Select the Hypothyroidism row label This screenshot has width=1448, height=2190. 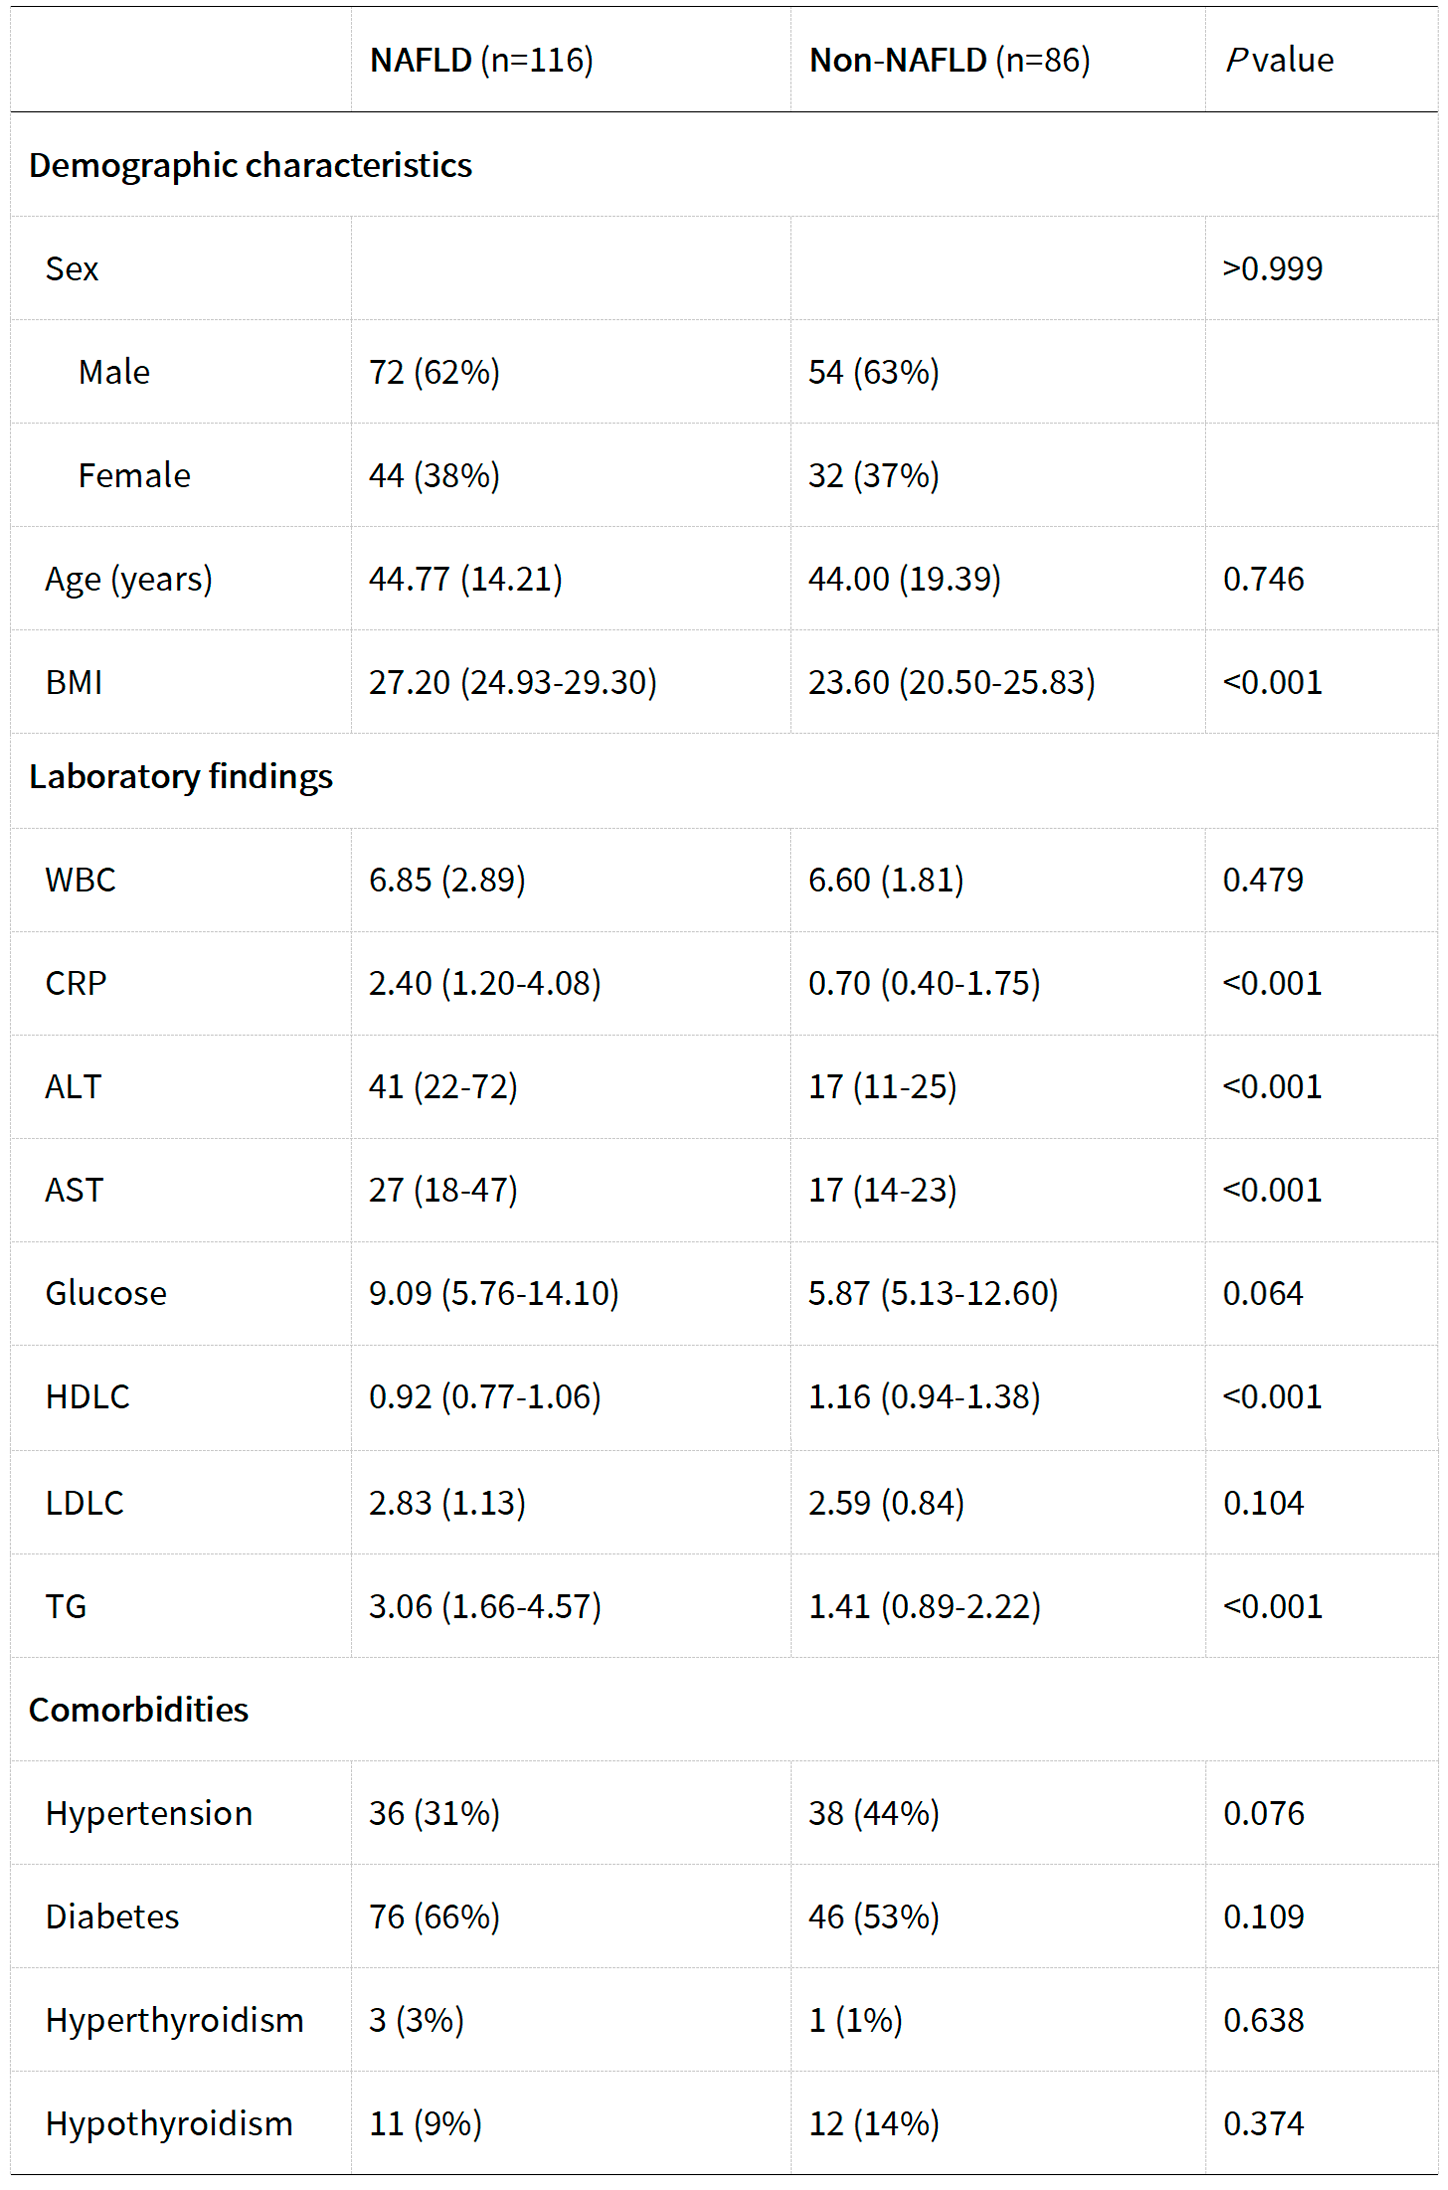tap(169, 2123)
